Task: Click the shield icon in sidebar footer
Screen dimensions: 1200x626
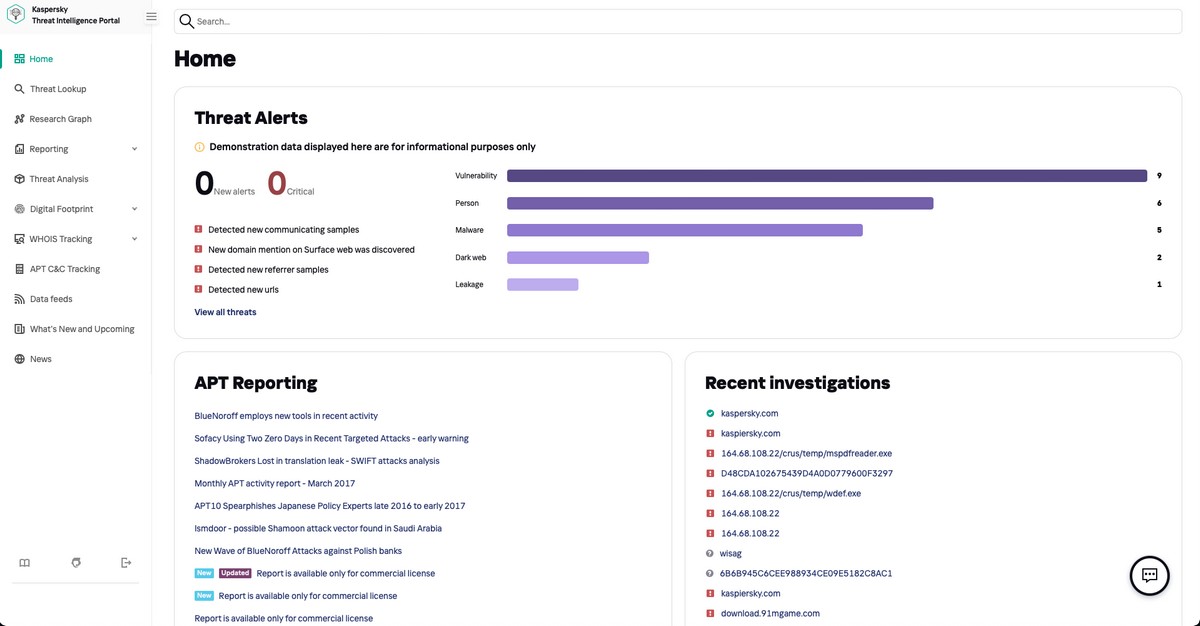Action: point(76,563)
